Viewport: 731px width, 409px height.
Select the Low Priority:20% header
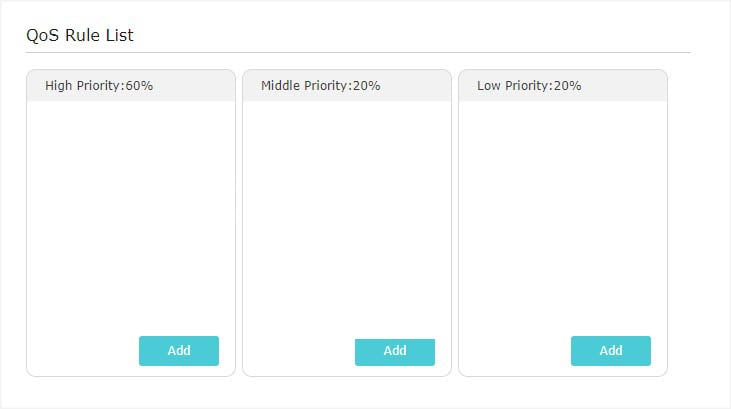tap(563, 85)
